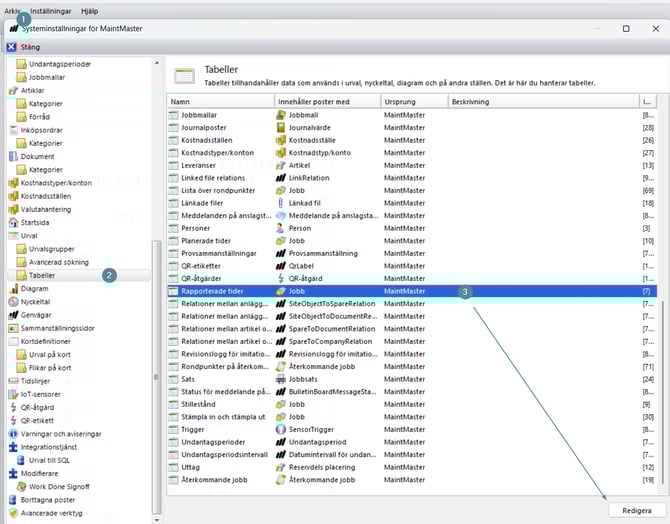Click the Trigger row's SensorTrigger icon
The height and width of the screenshot is (524, 670).
[x=281, y=428]
